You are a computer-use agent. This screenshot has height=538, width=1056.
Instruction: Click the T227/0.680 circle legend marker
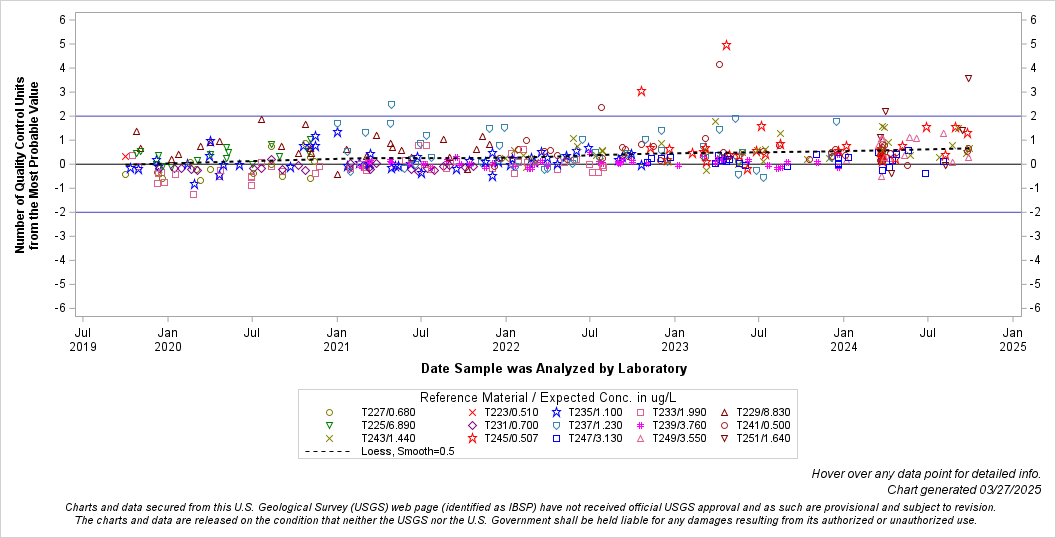point(329,412)
